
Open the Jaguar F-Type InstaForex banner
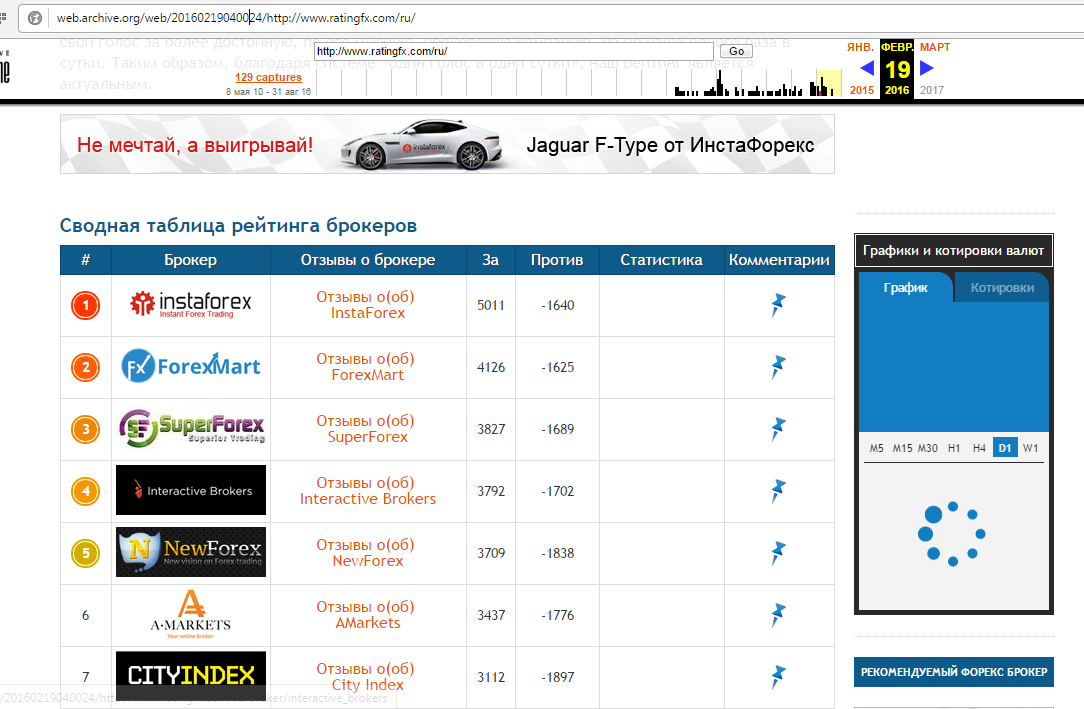click(447, 144)
